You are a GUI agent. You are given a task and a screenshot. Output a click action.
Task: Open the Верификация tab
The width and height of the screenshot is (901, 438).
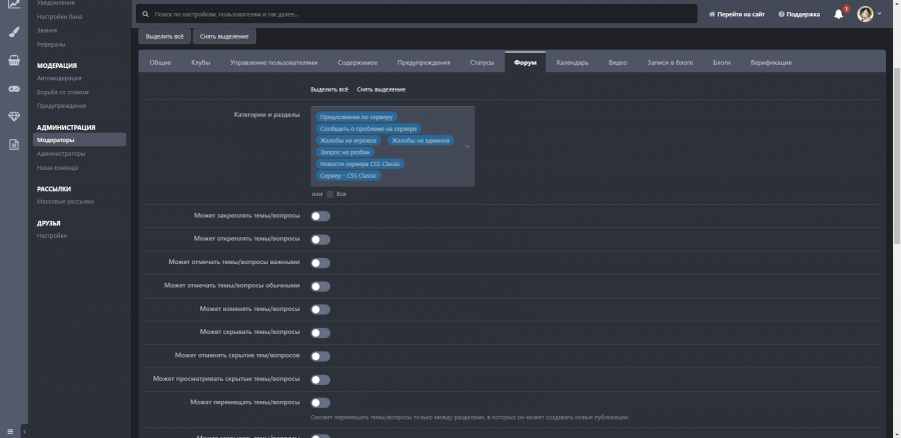[771, 63]
